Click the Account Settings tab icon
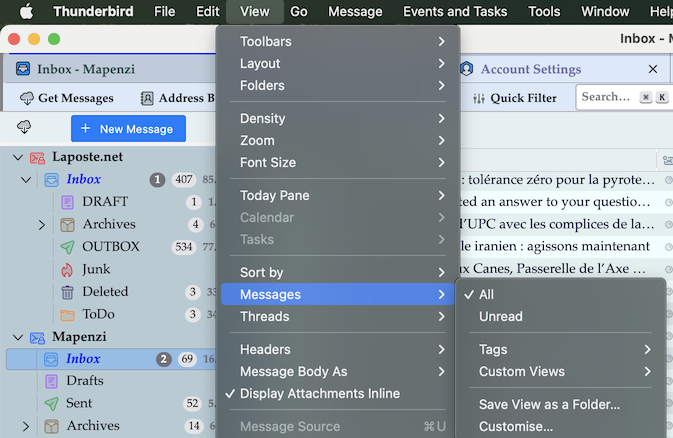 [467, 69]
